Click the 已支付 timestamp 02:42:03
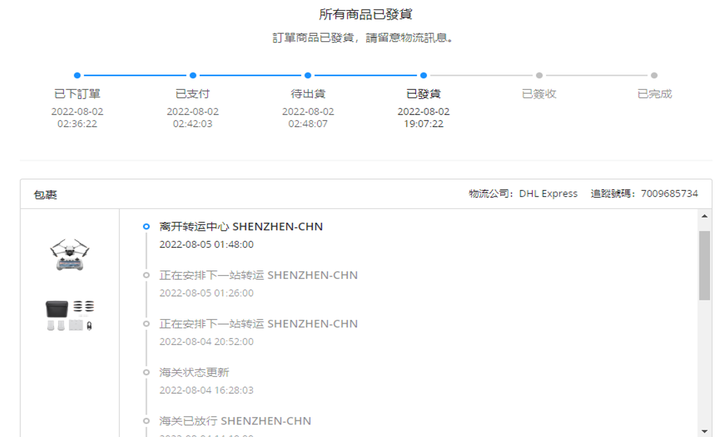Screen dimensions: 720x437 click(193, 124)
